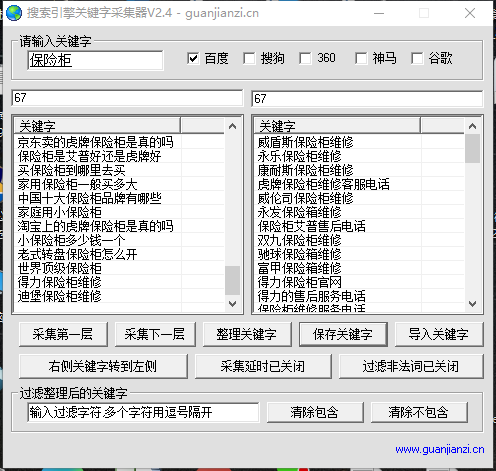Import keywords via 导入关键字 button
496x471 pixels.
click(439, 334)
